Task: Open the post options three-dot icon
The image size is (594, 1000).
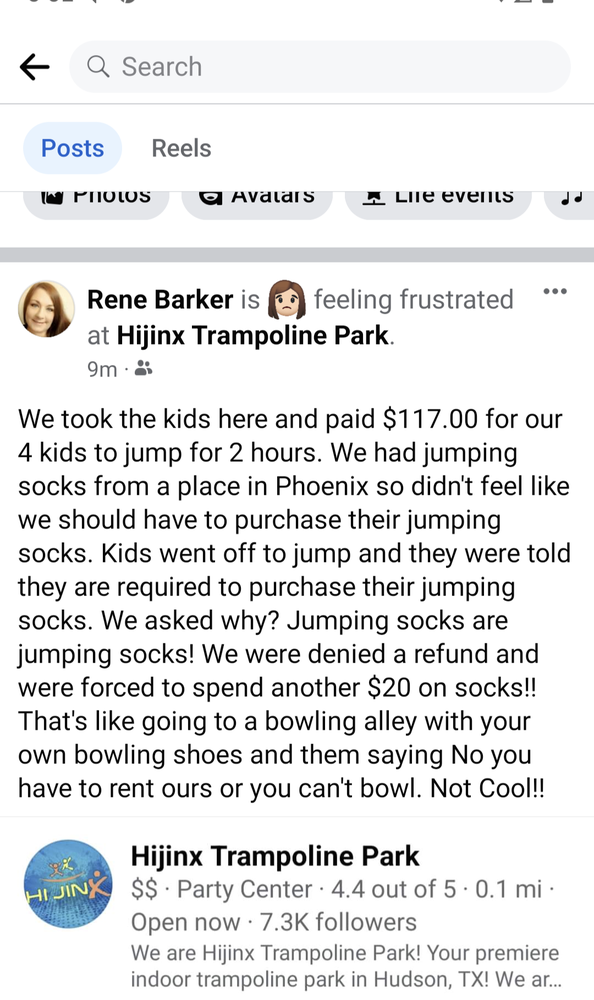Action: point(555,291)
